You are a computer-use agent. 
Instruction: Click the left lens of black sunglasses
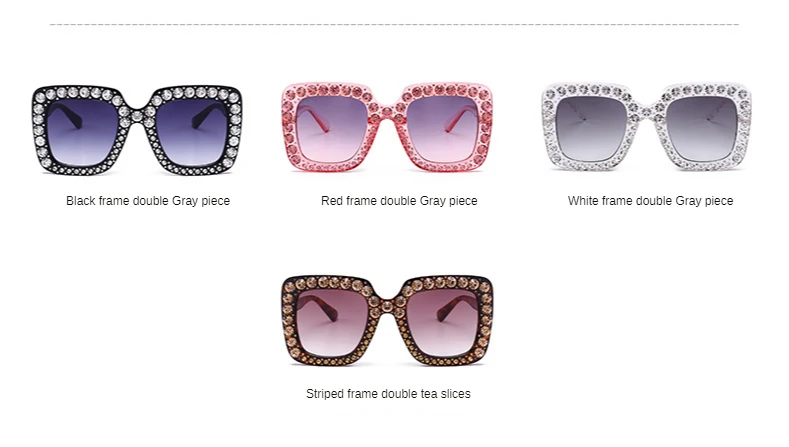coord(83,132)
